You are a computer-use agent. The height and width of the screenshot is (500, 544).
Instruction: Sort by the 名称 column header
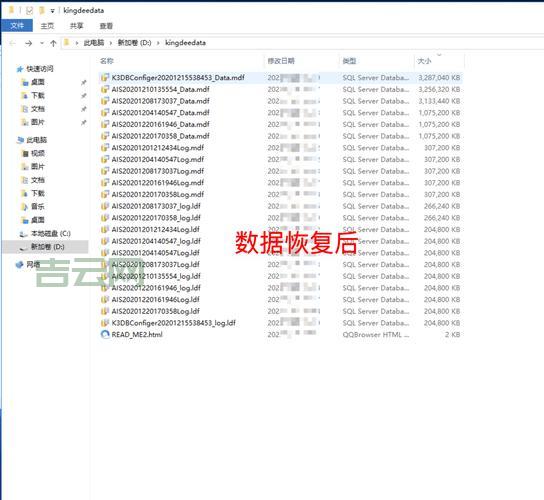[x=107, y=61]
